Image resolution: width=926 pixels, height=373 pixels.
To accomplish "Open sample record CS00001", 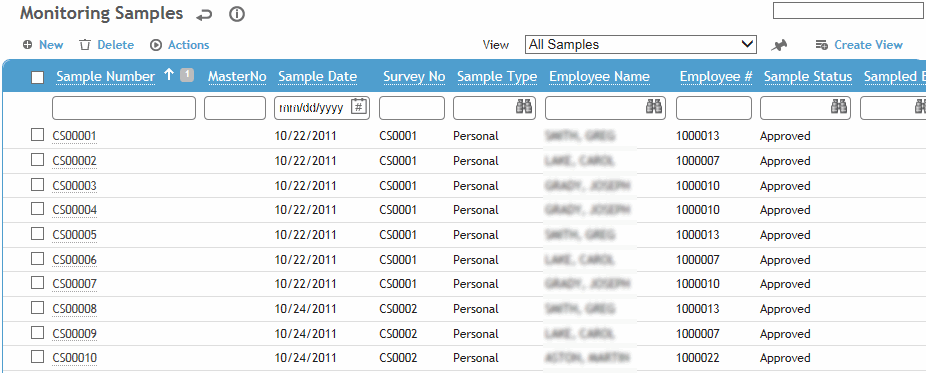I will pos(74,136).
